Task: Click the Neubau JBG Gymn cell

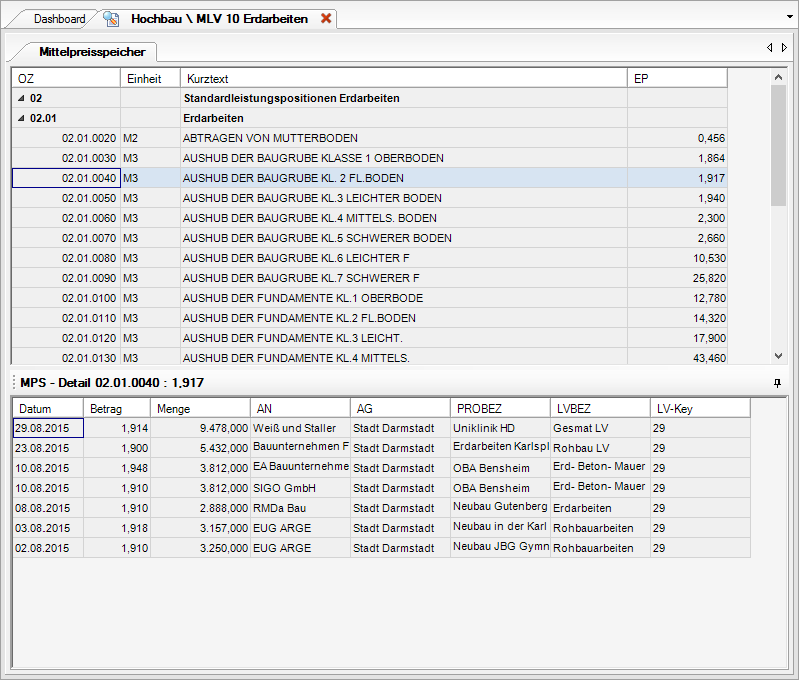Action: (500, 548)
